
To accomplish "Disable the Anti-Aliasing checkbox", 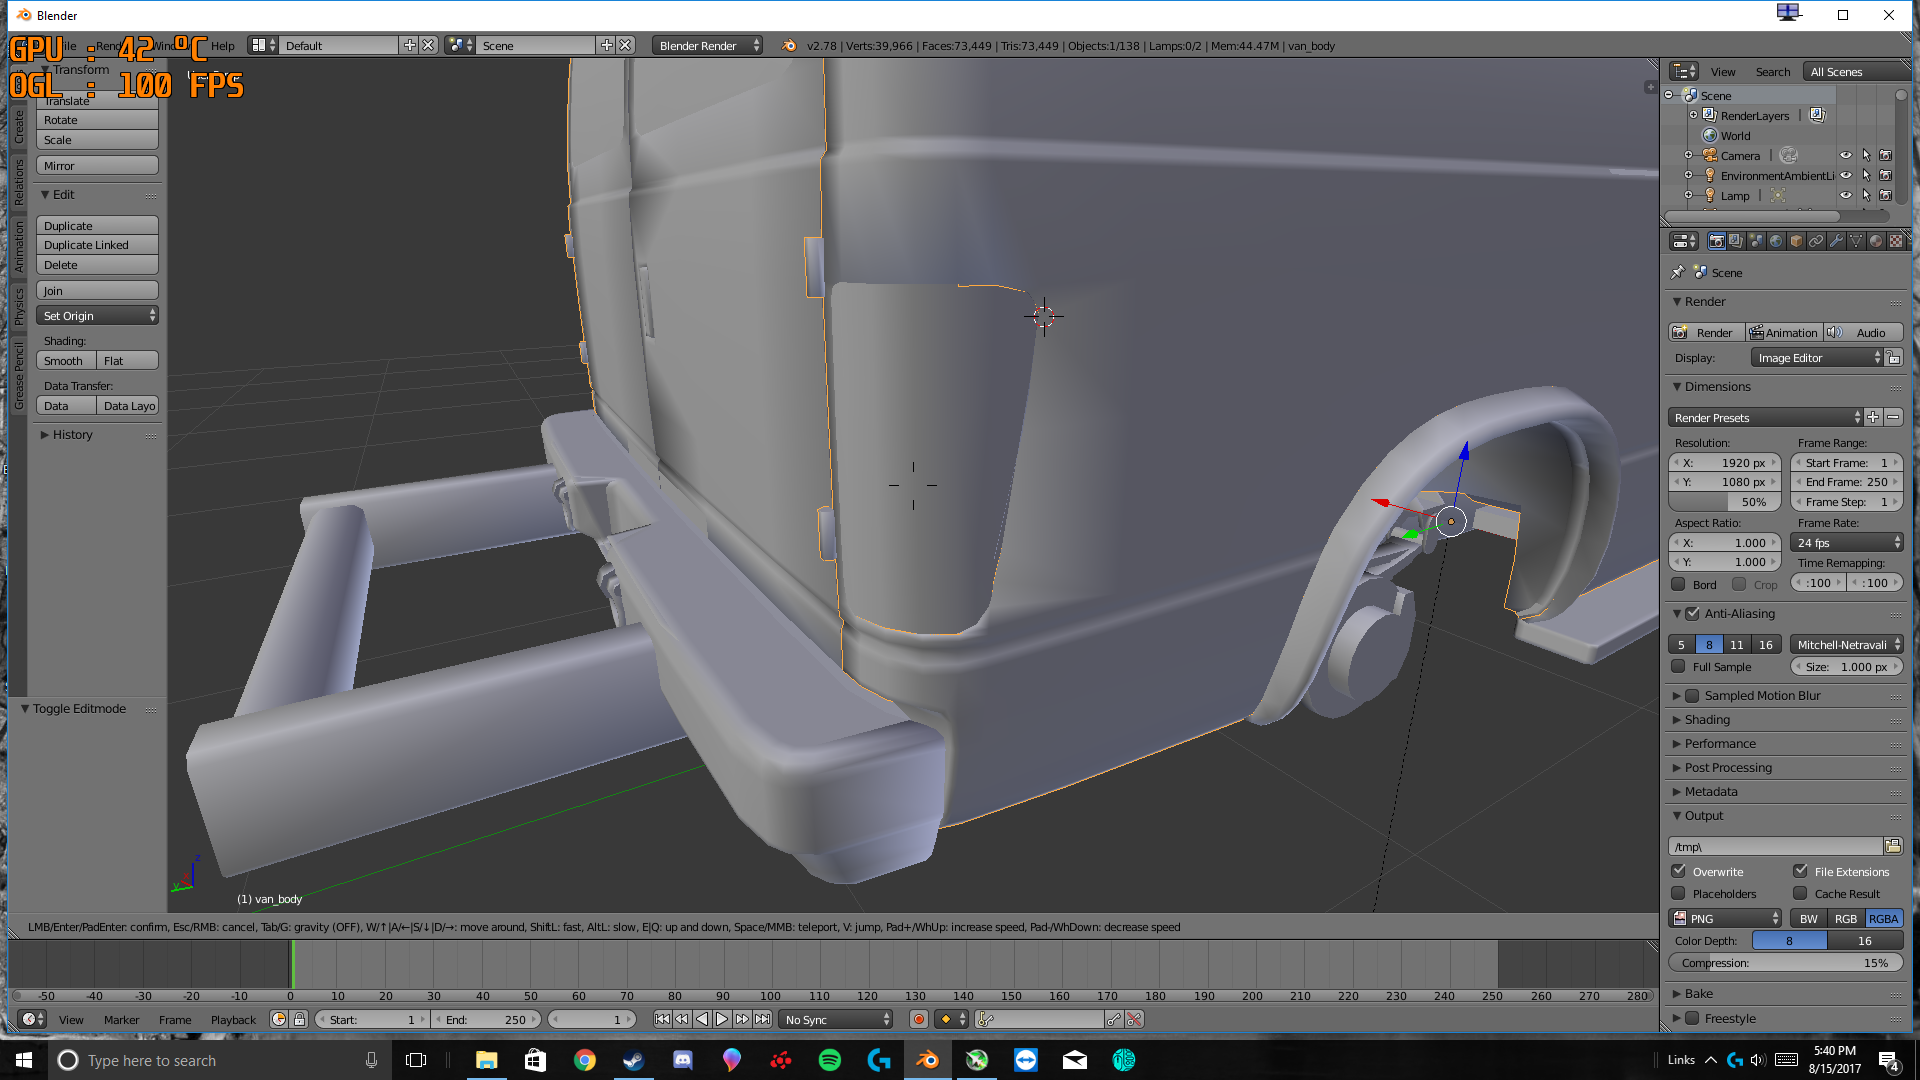I will pos(1692,613).
